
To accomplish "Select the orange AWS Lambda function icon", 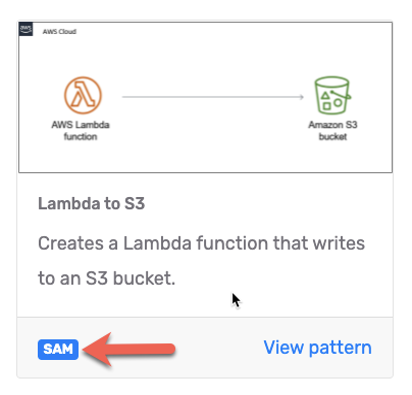I will coord(83,95).
